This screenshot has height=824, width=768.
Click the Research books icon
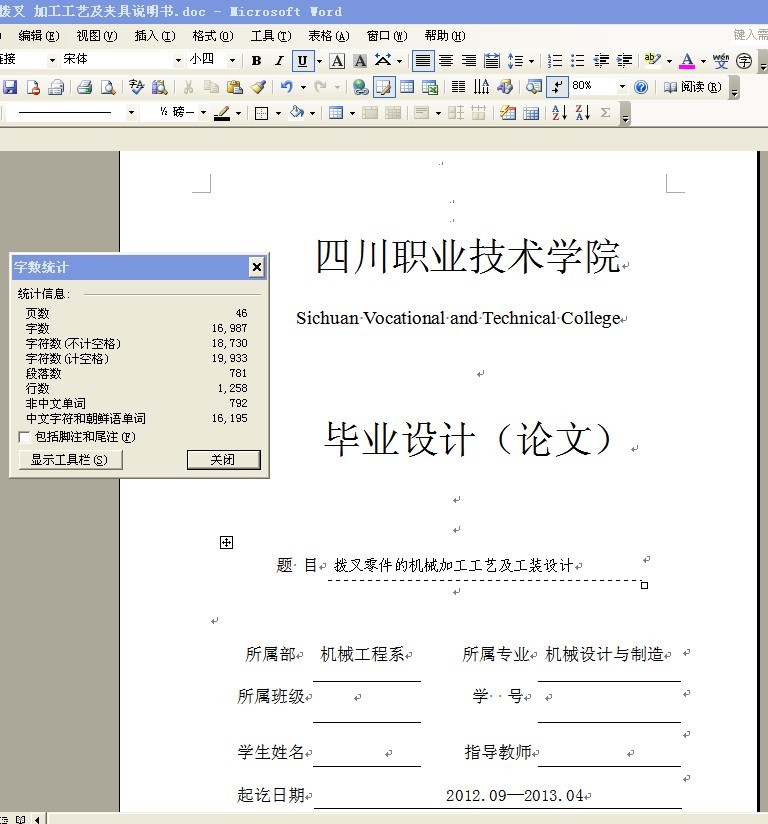[159, 87]
